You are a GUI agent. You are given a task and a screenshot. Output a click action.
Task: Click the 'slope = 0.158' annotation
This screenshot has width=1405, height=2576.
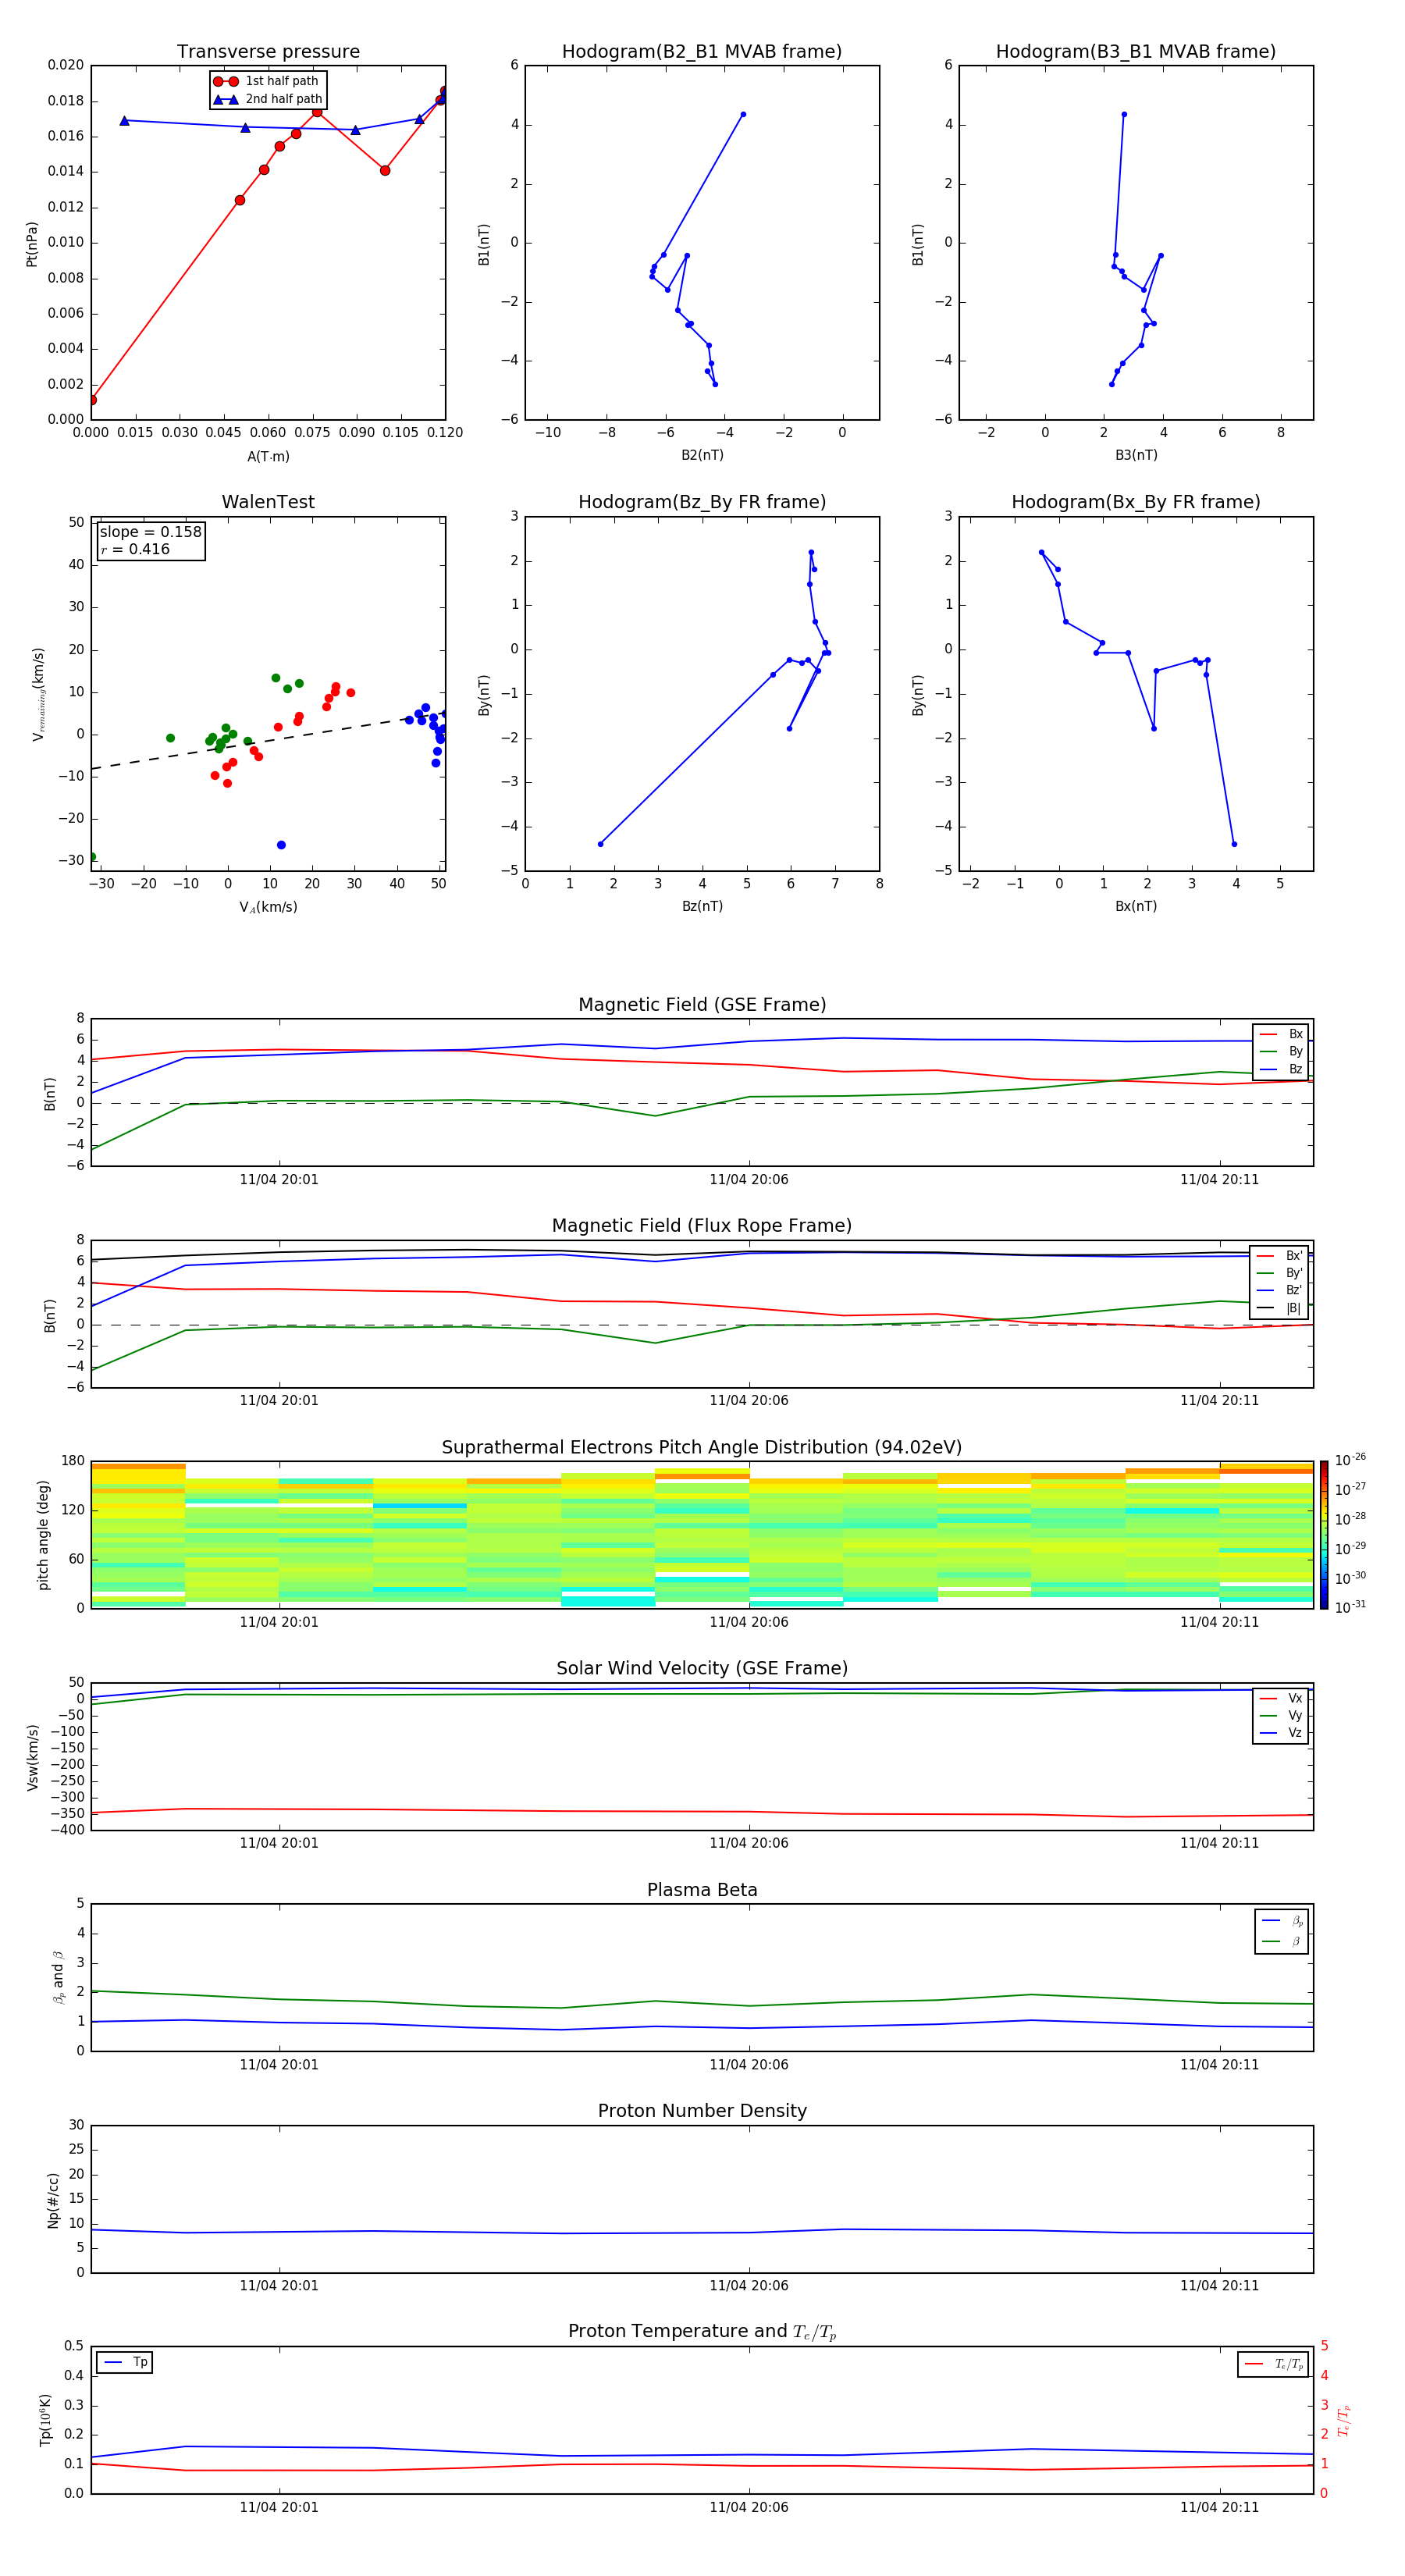point(150,532)
